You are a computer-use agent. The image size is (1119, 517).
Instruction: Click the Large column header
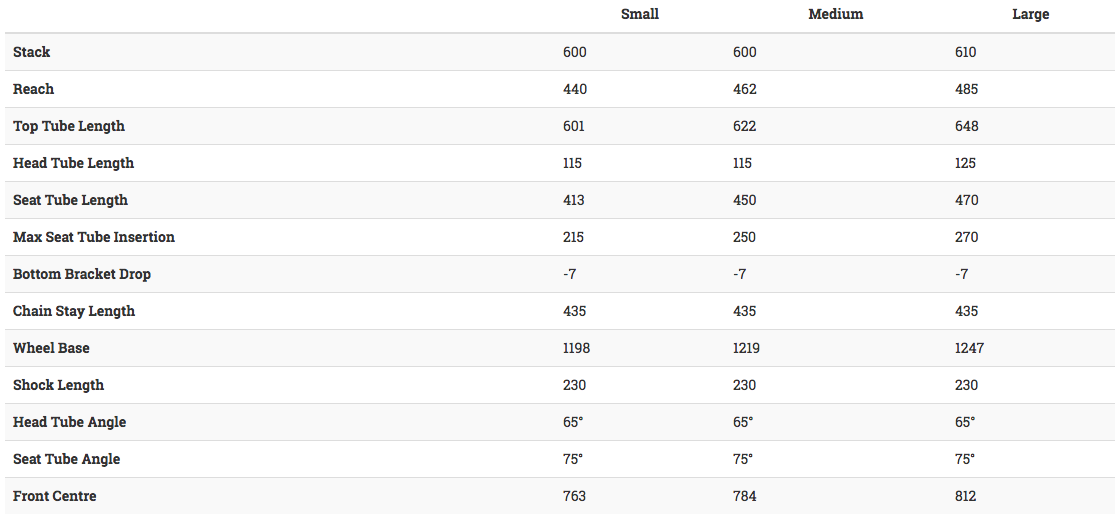pos(1030,14)
